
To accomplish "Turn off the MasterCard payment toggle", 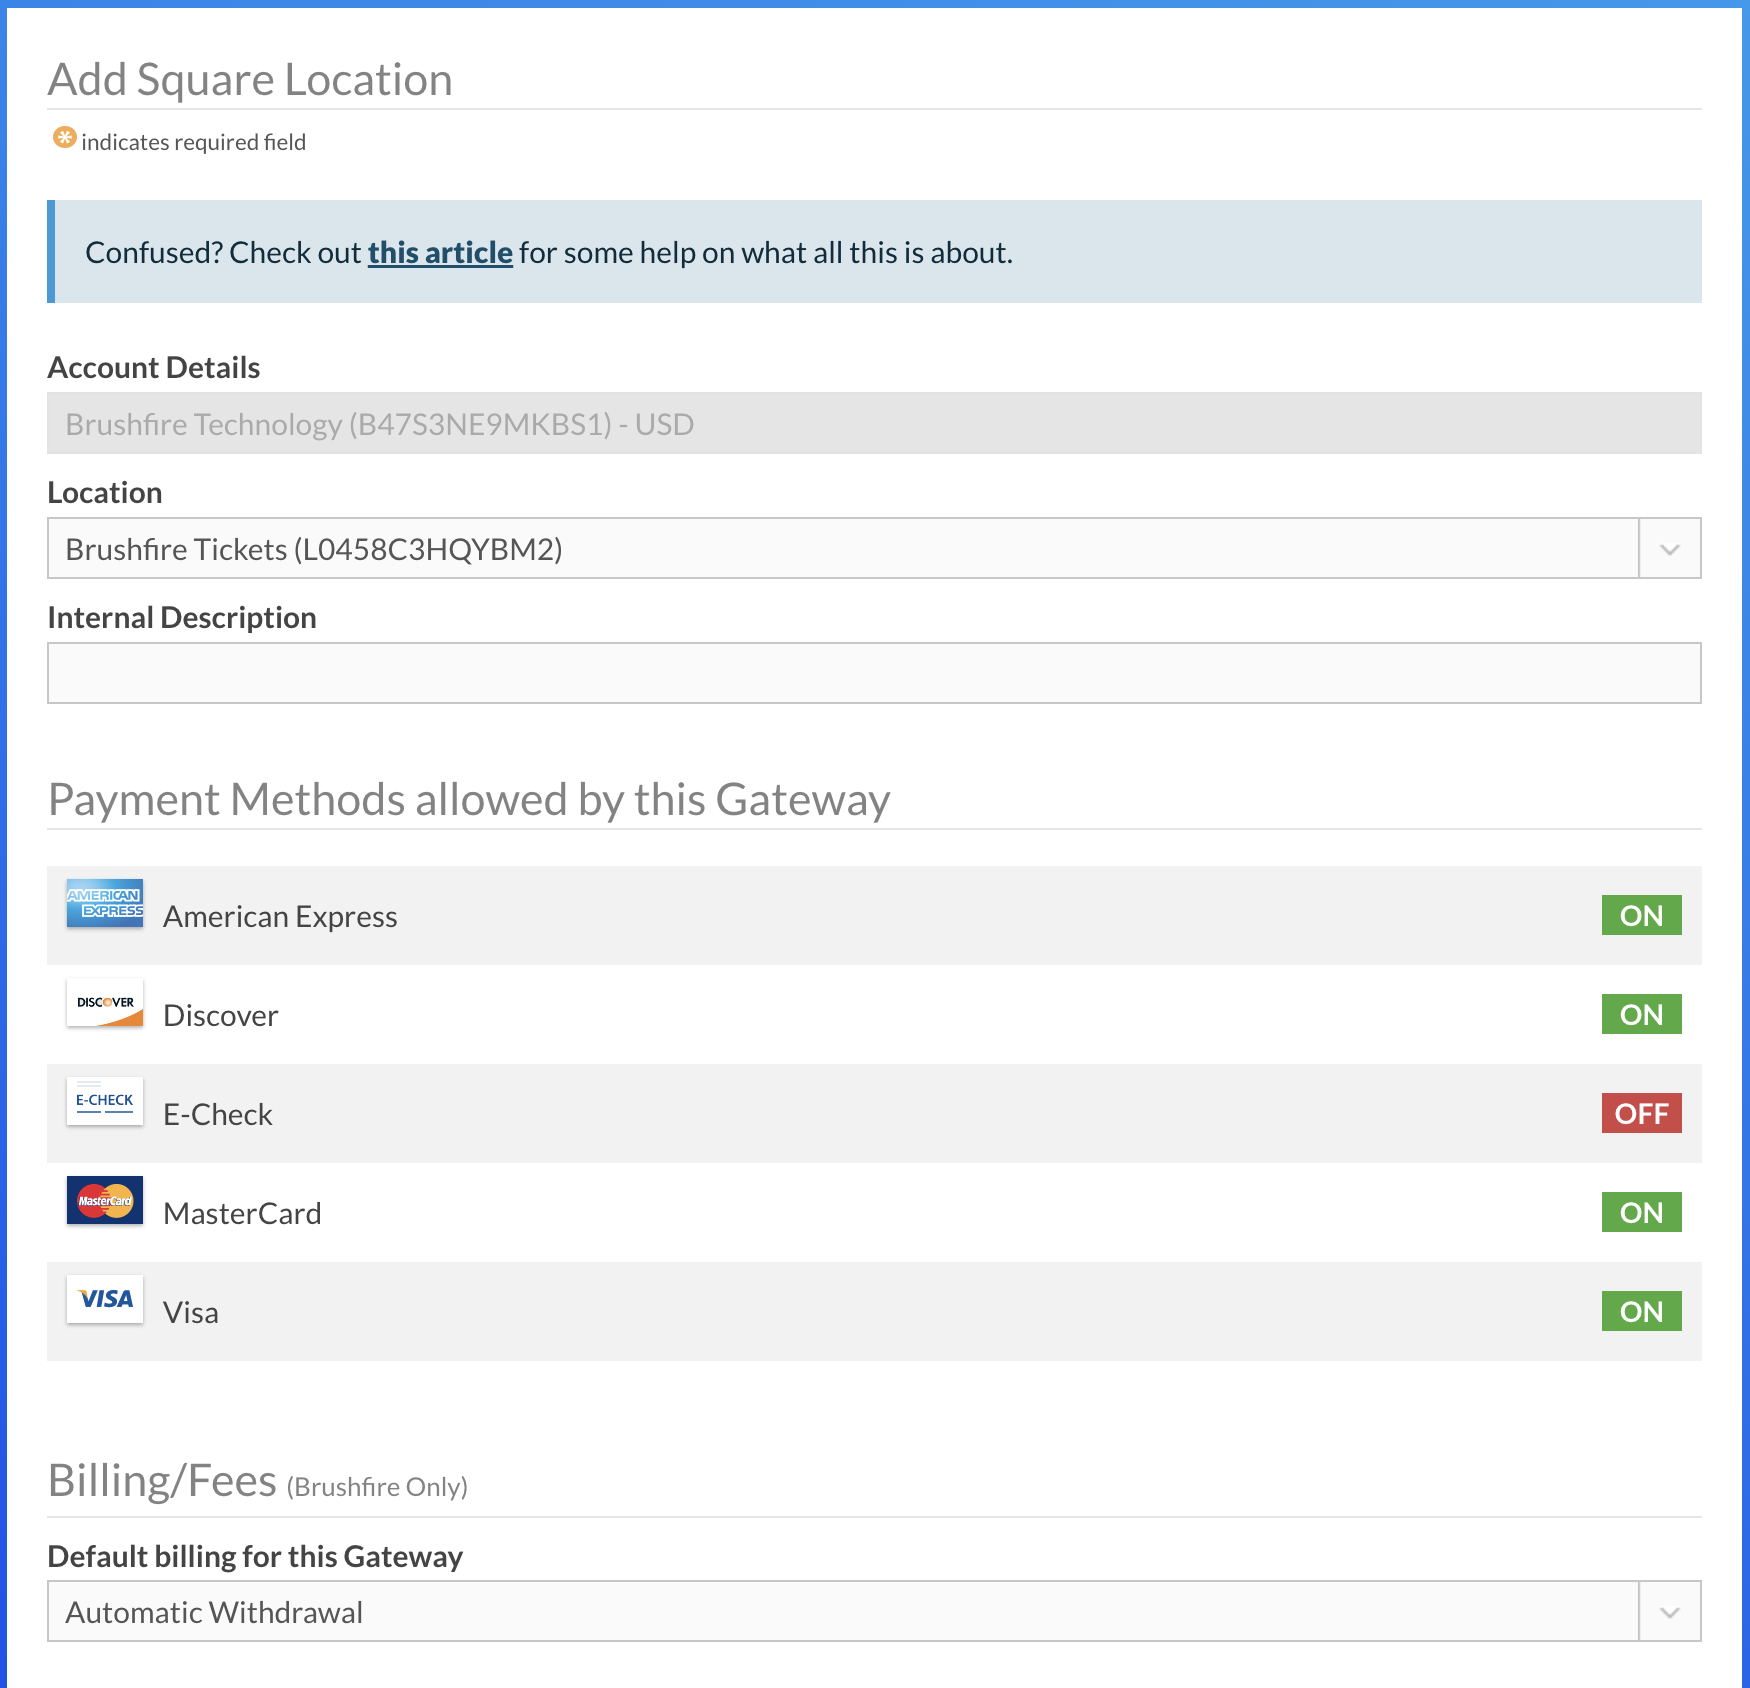I will (1641, 1212).
